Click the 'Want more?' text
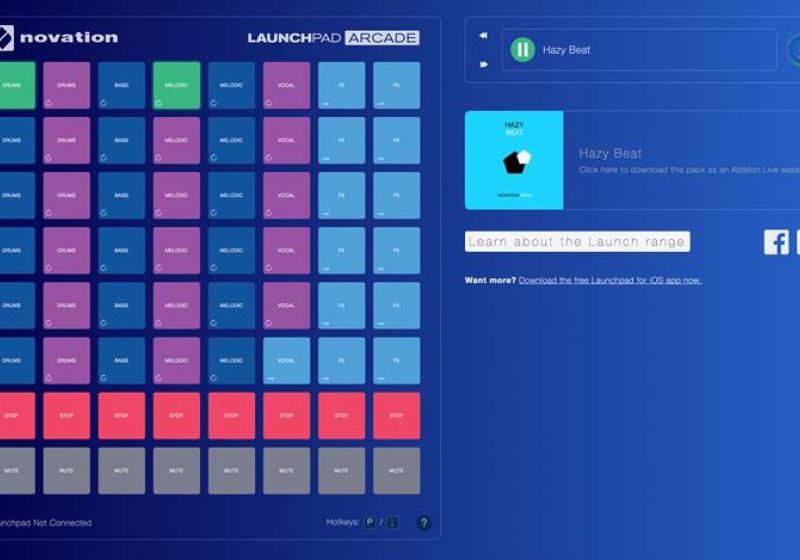Viewport: 800px width, 560px height. tap(490, 280)
